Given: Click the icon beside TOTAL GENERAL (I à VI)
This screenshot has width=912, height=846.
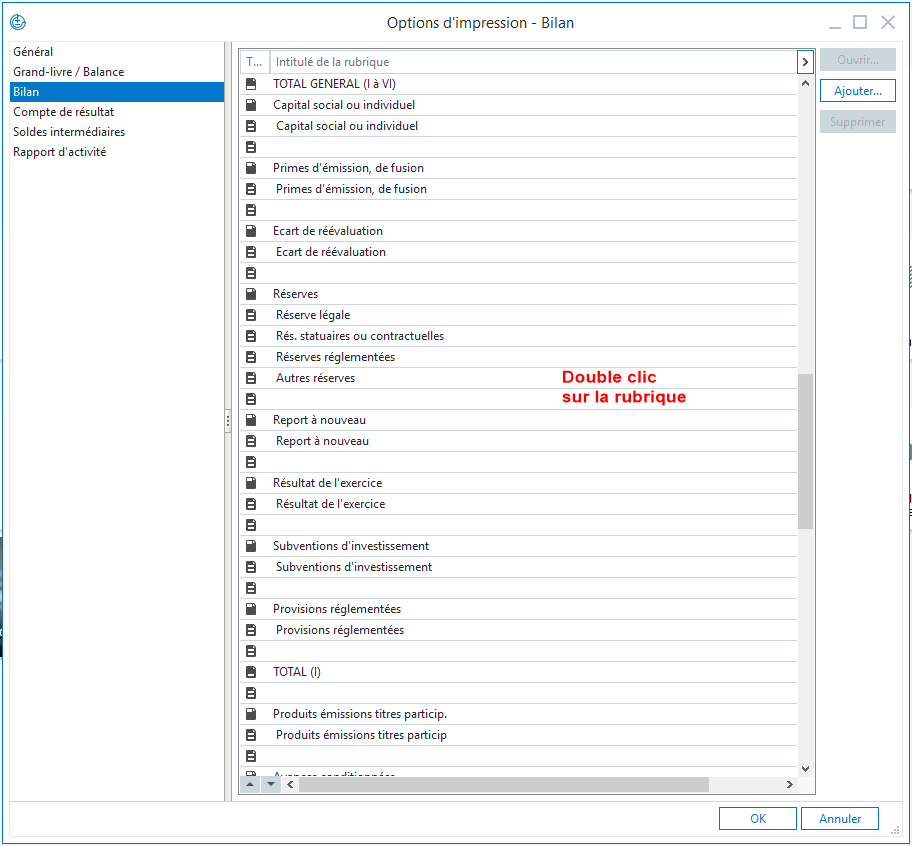Looking at the screenshot, I should (x=251, y=84).
